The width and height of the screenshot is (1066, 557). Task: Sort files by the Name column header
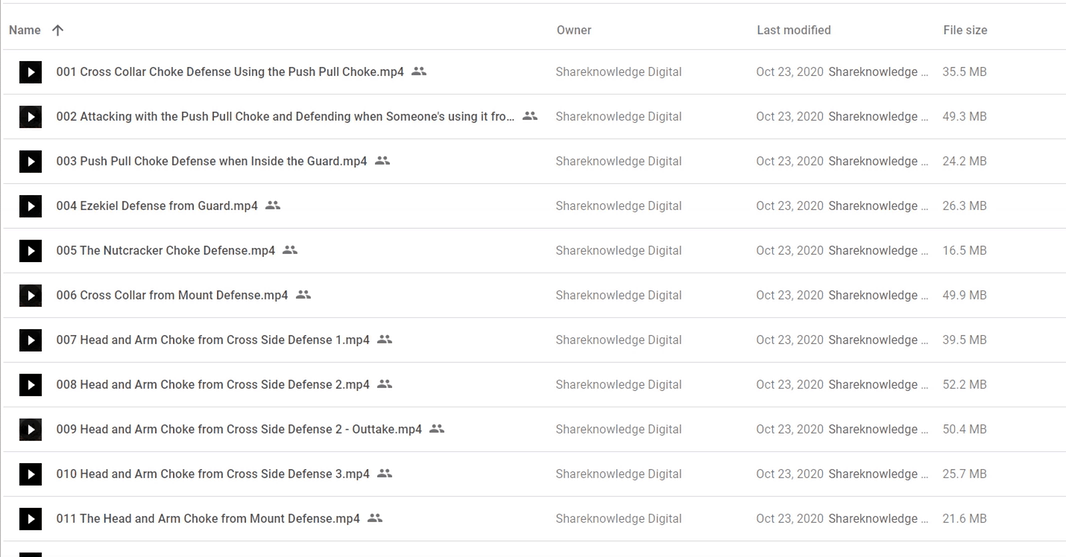(24, 30)
